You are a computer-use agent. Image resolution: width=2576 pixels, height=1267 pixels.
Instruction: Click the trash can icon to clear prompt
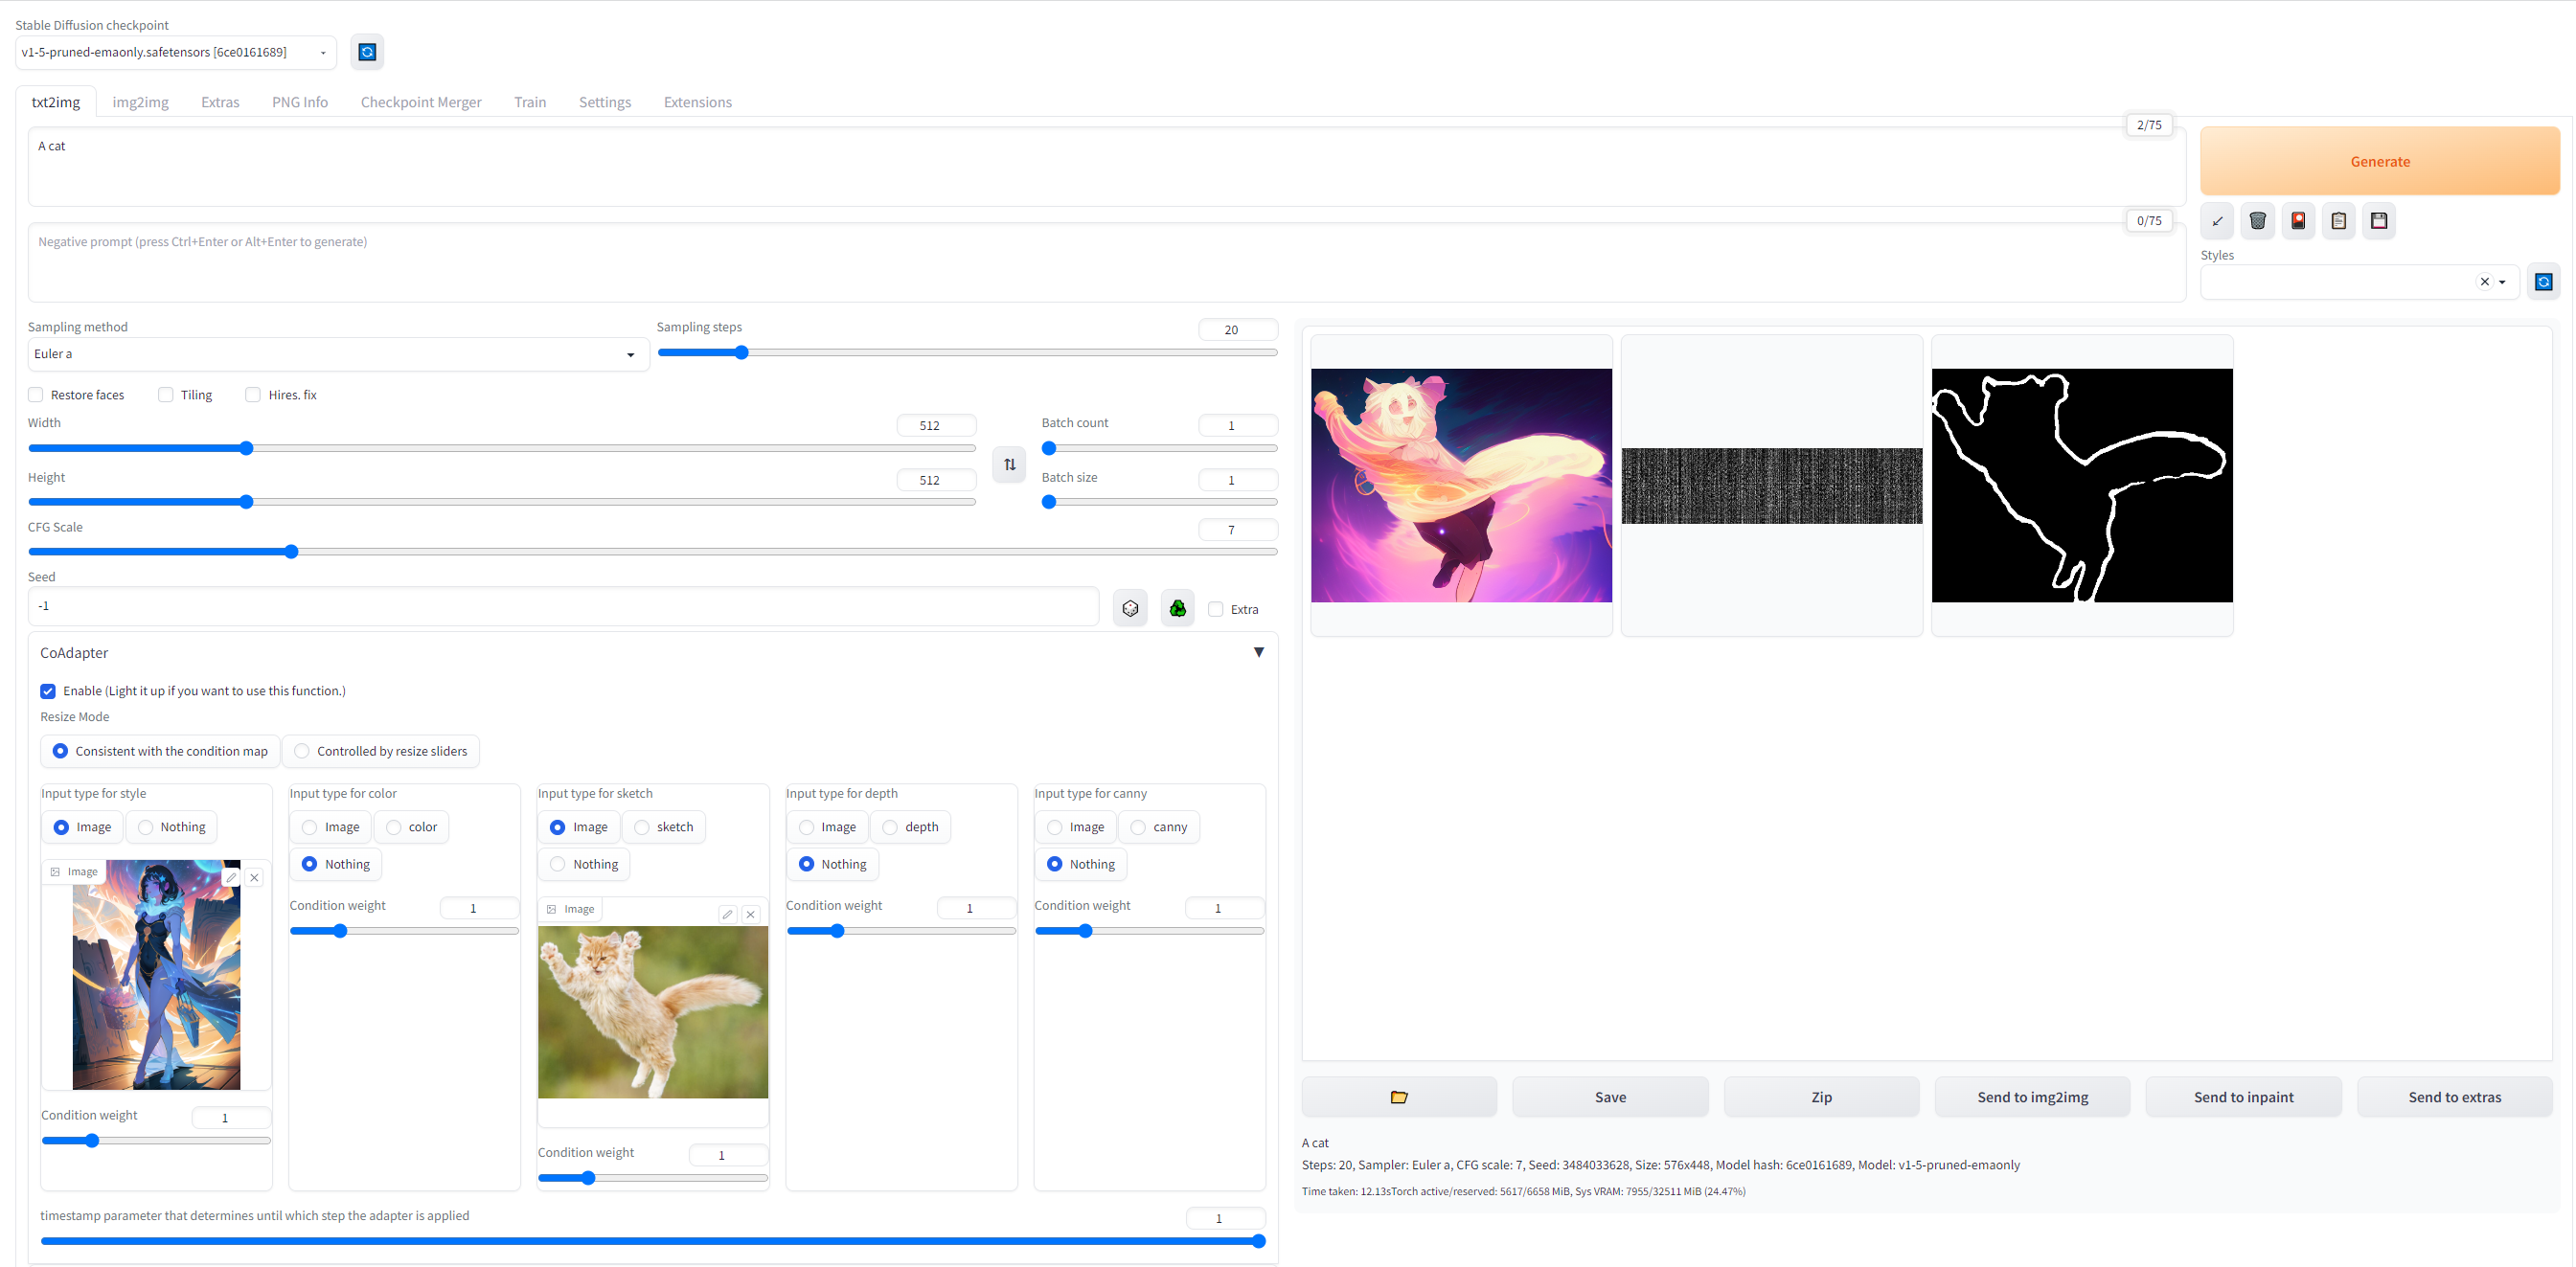(2257, 221)
